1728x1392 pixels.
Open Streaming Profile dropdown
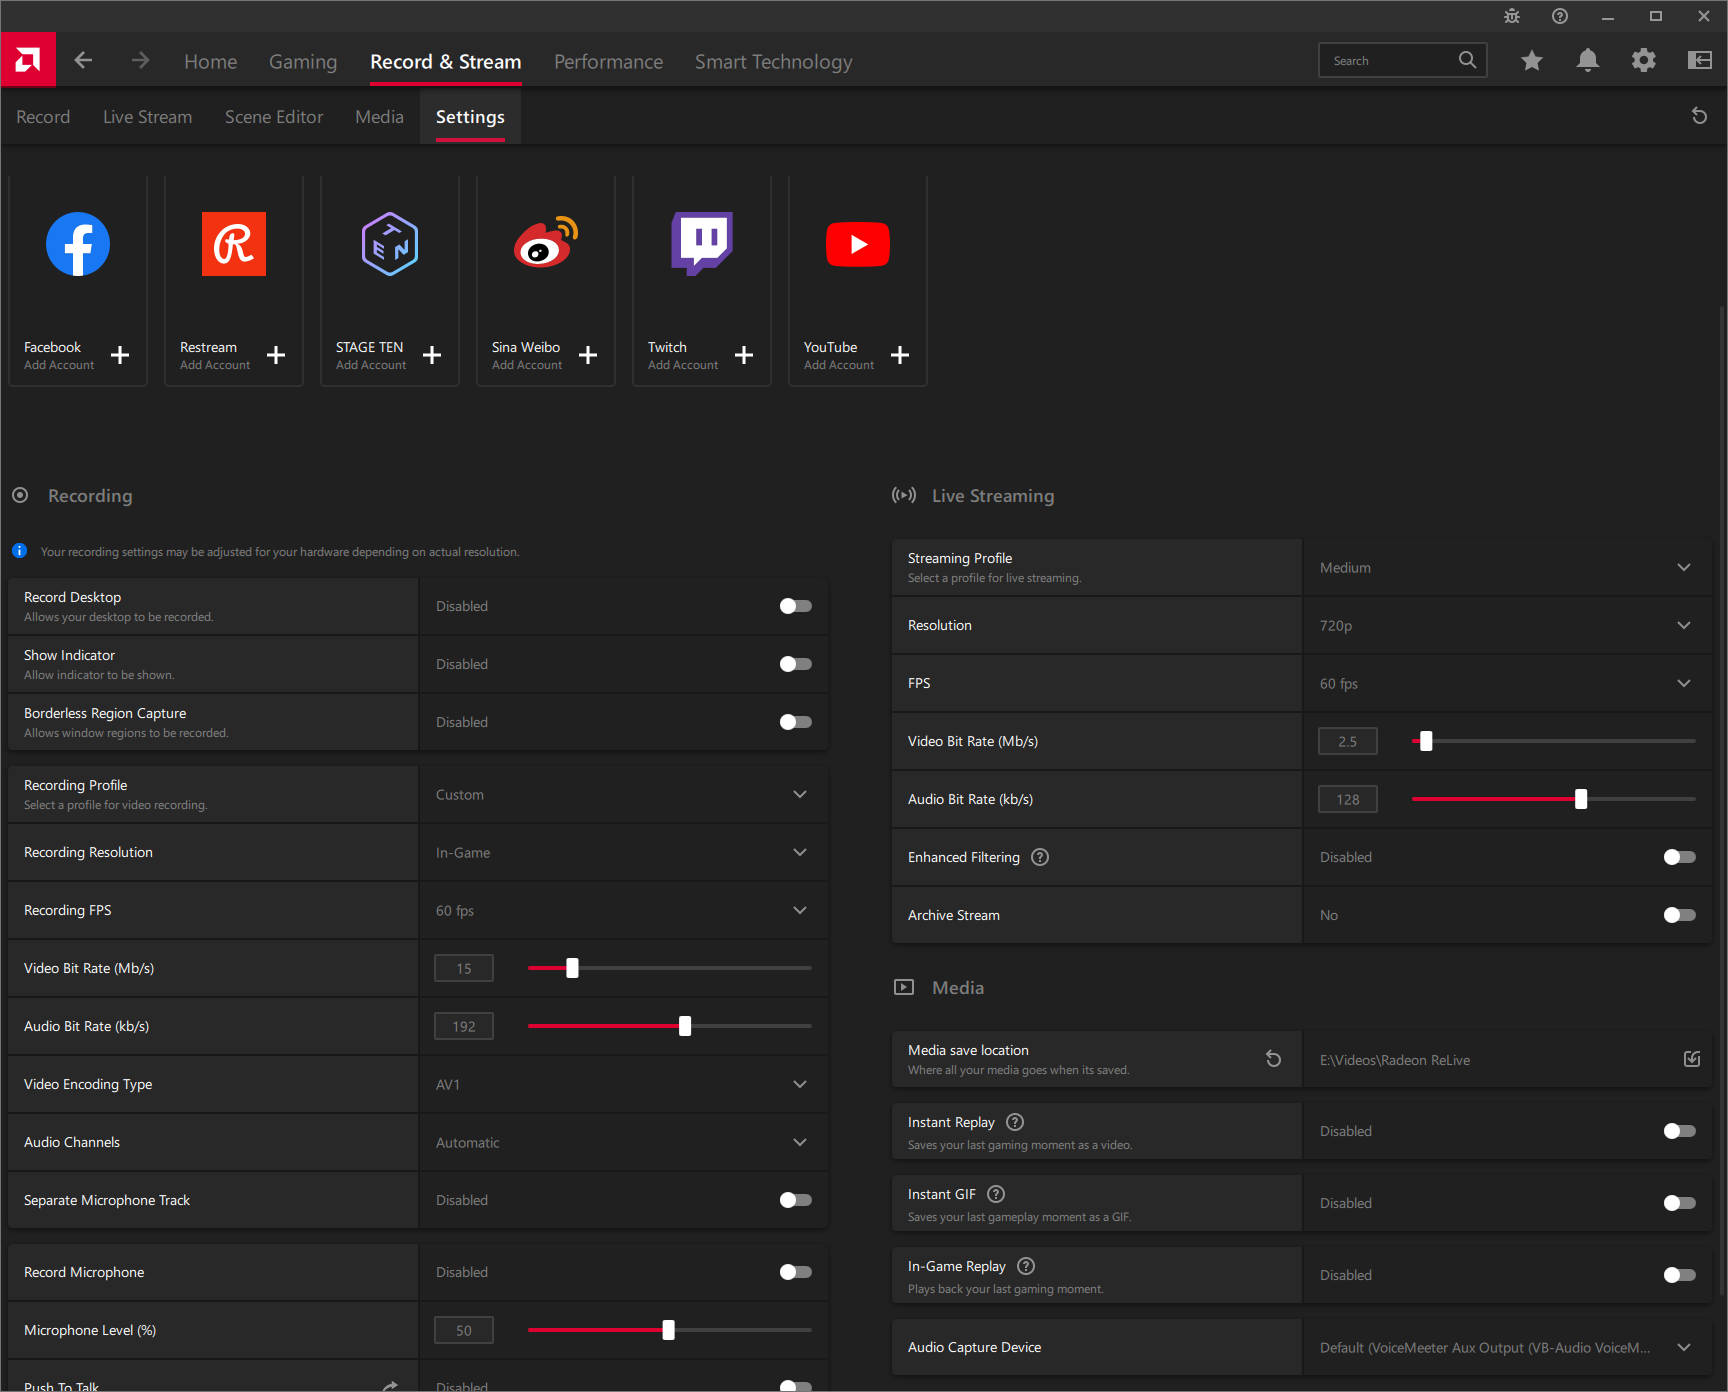pos(1507,567)
